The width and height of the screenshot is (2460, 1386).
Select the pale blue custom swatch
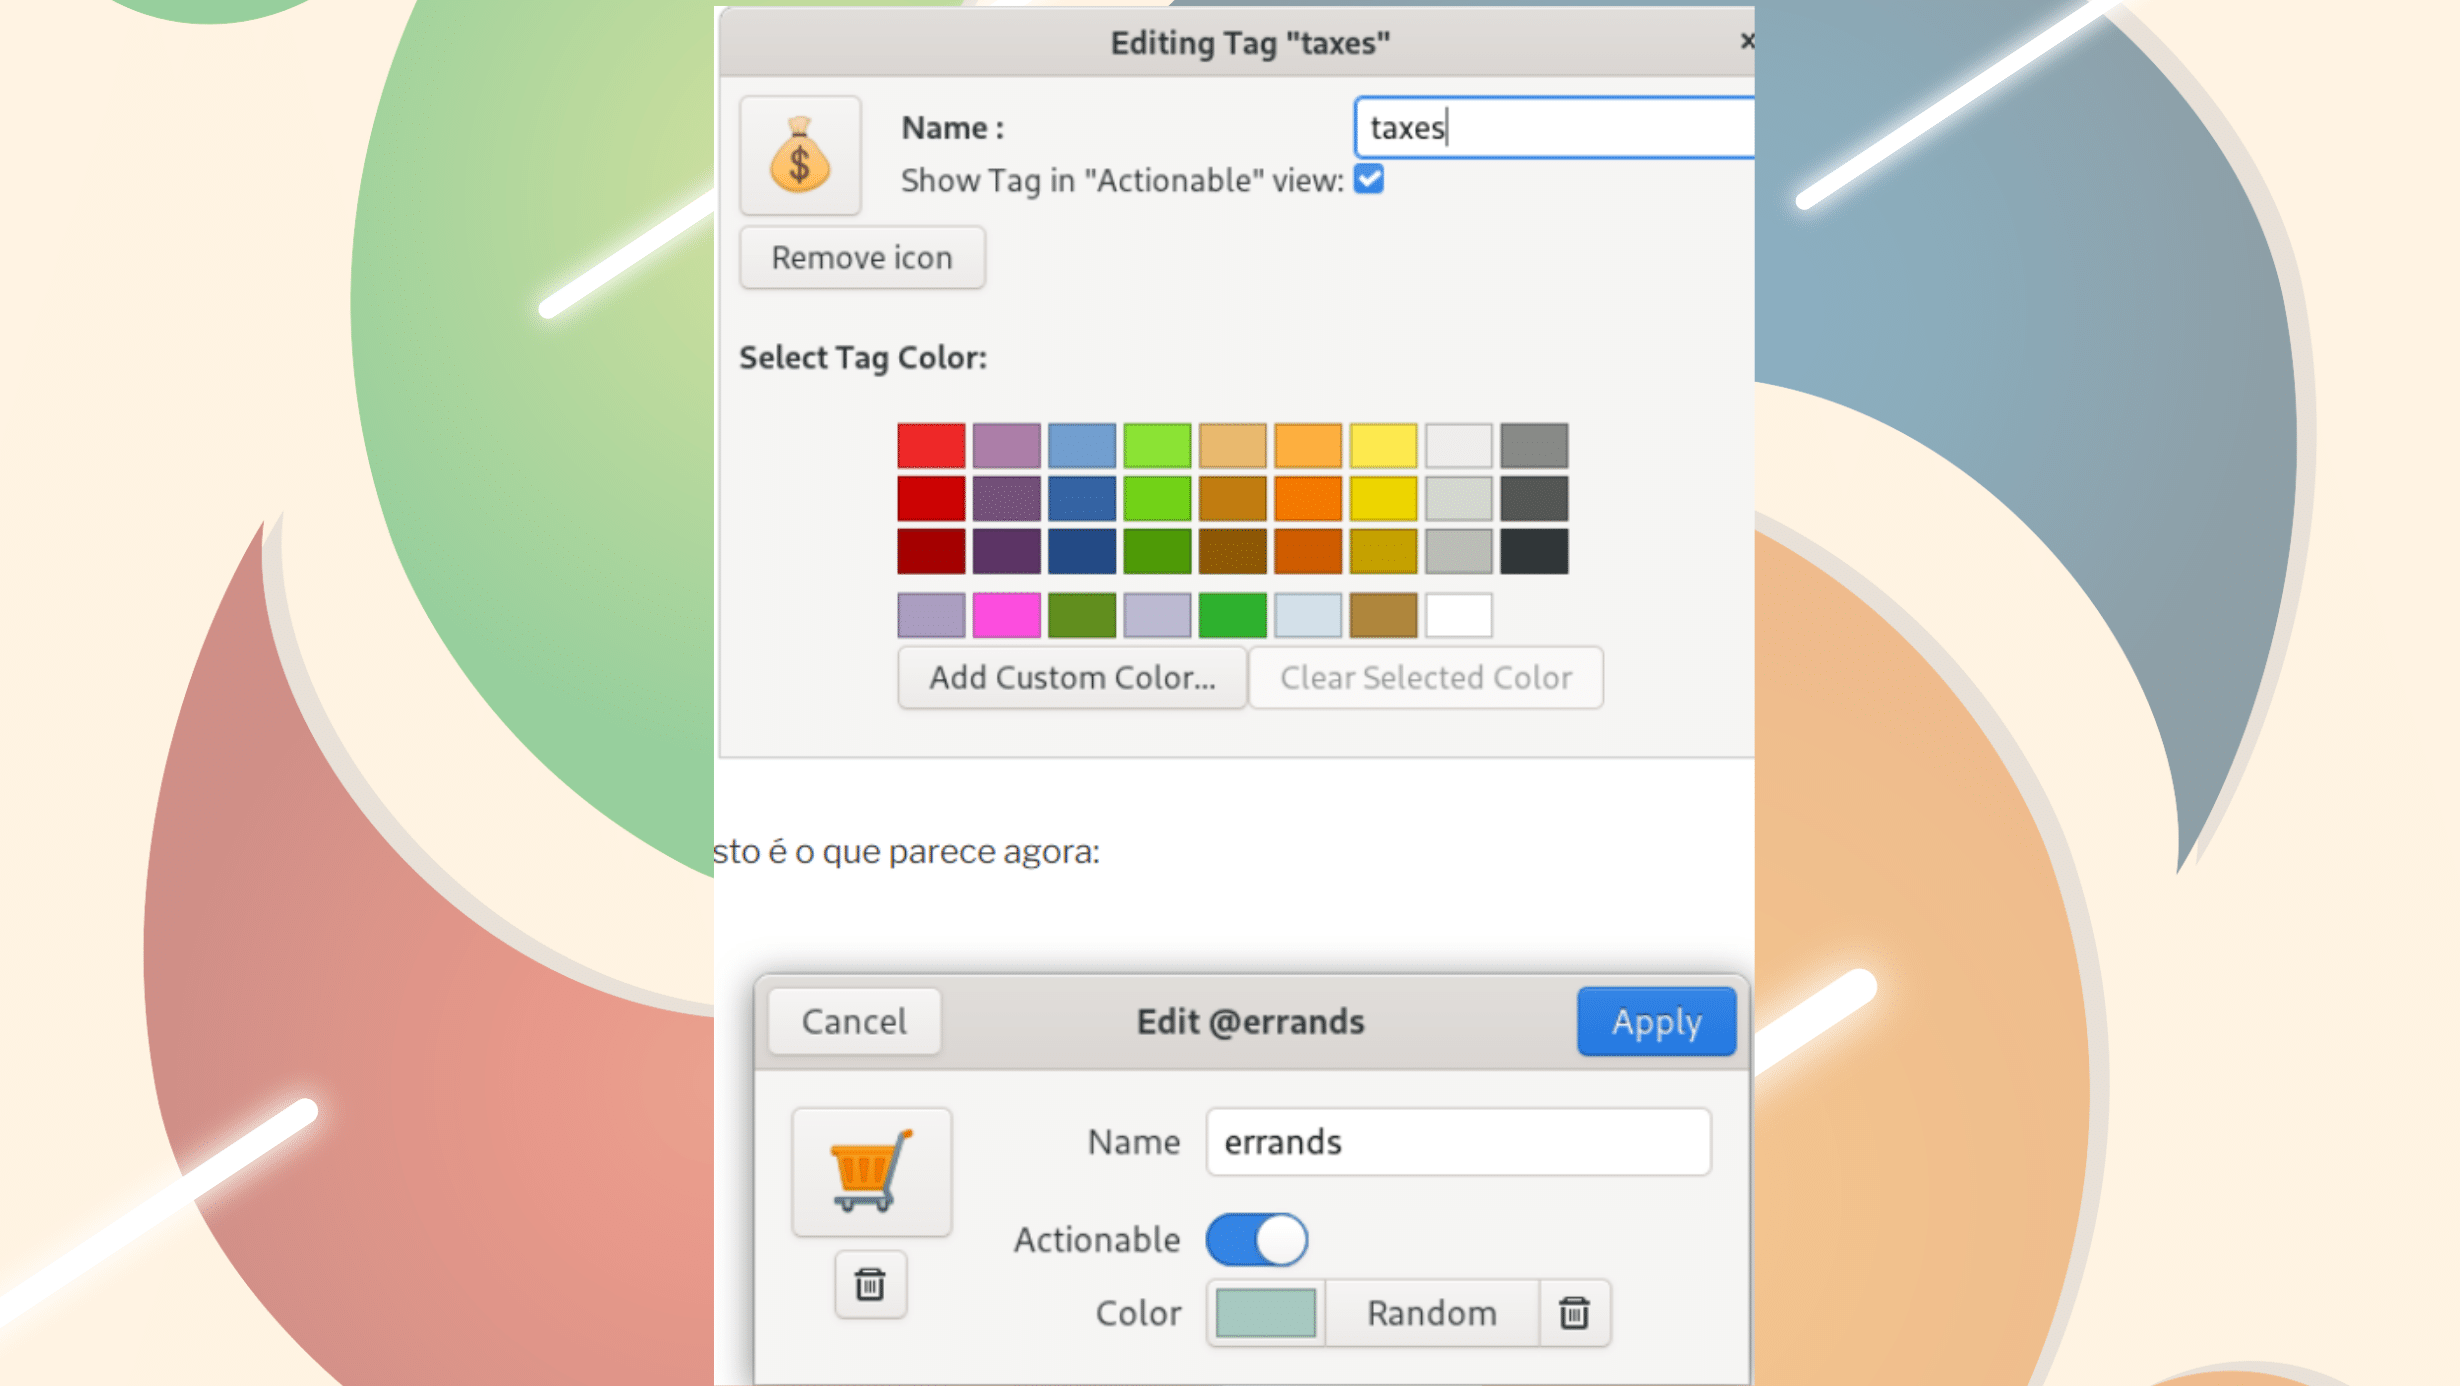1308,615
